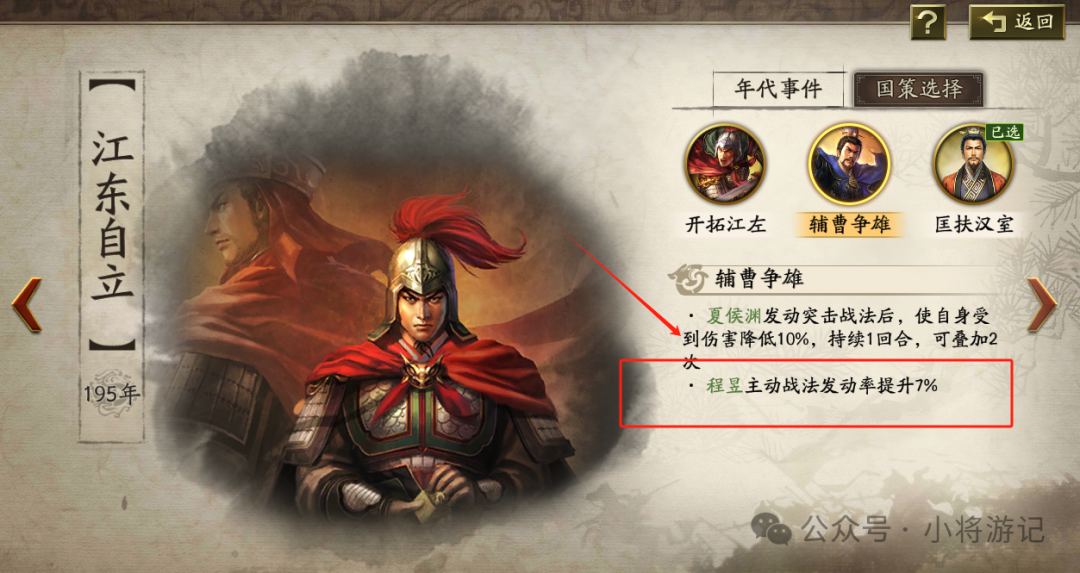Select the 匡扶汉室 portrait icon
The image size is (1080, 573).
coord(973,164)
